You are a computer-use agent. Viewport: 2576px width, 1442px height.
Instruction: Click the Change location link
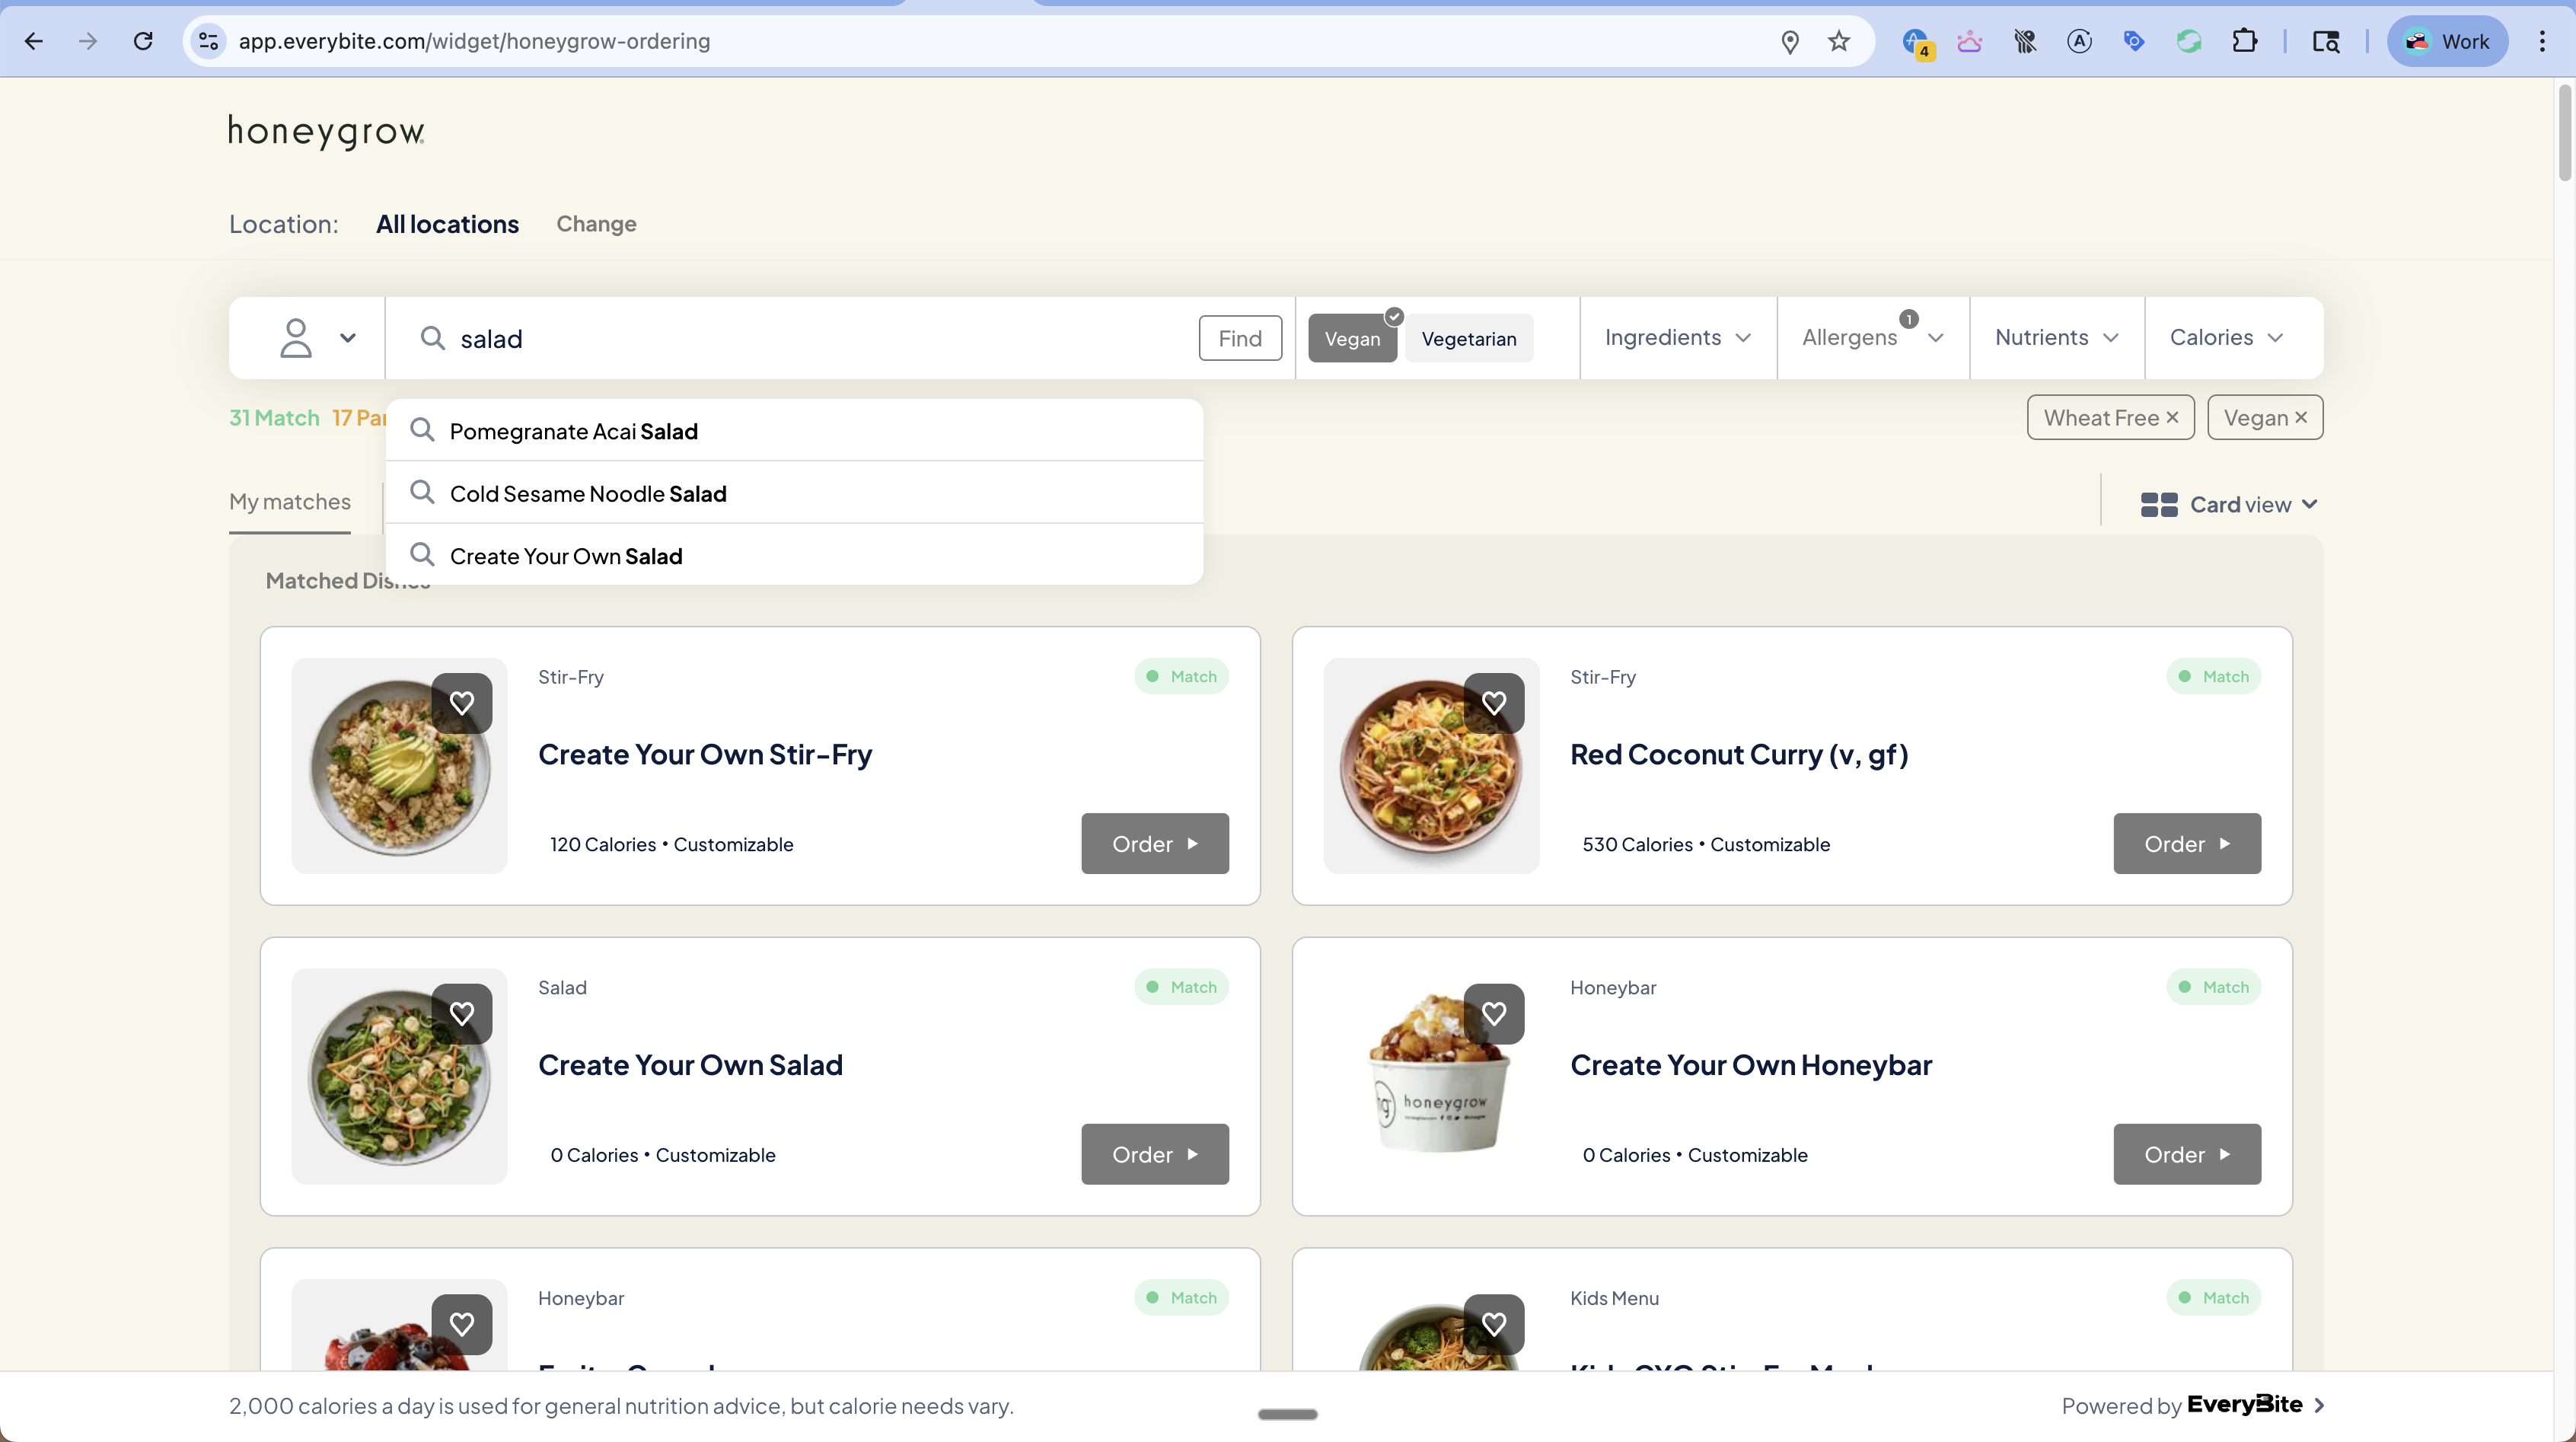[x=596, y=224]
